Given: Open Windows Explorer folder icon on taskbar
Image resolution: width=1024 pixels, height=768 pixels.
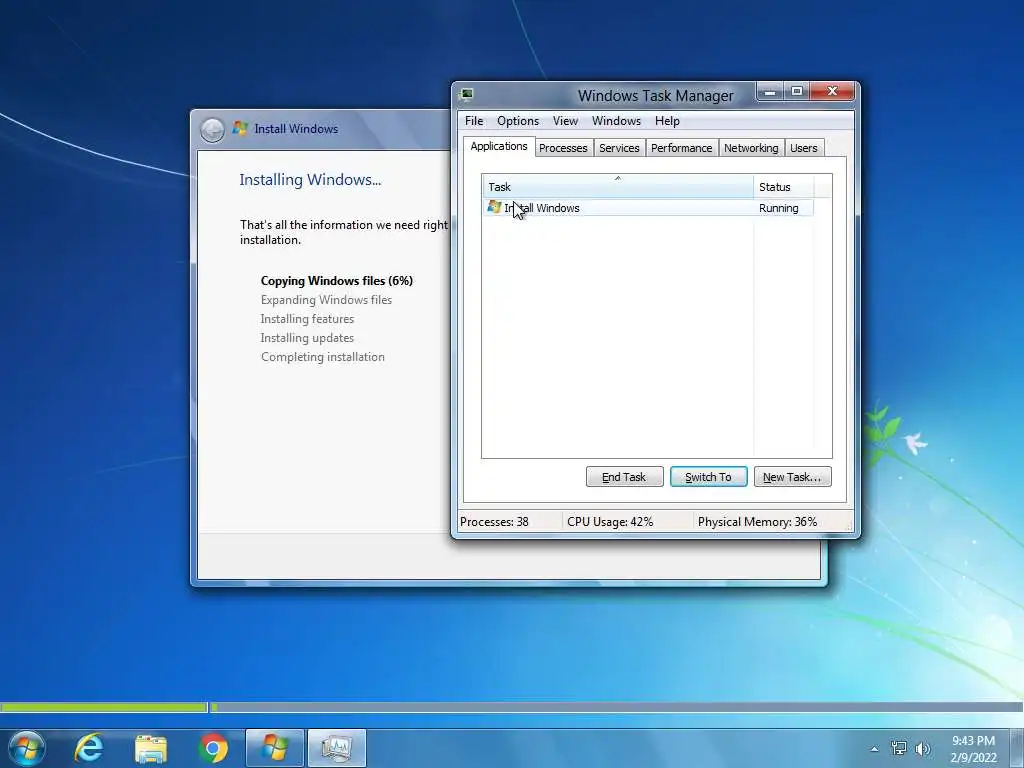Looking at the screenshot, I should point(151,749).
